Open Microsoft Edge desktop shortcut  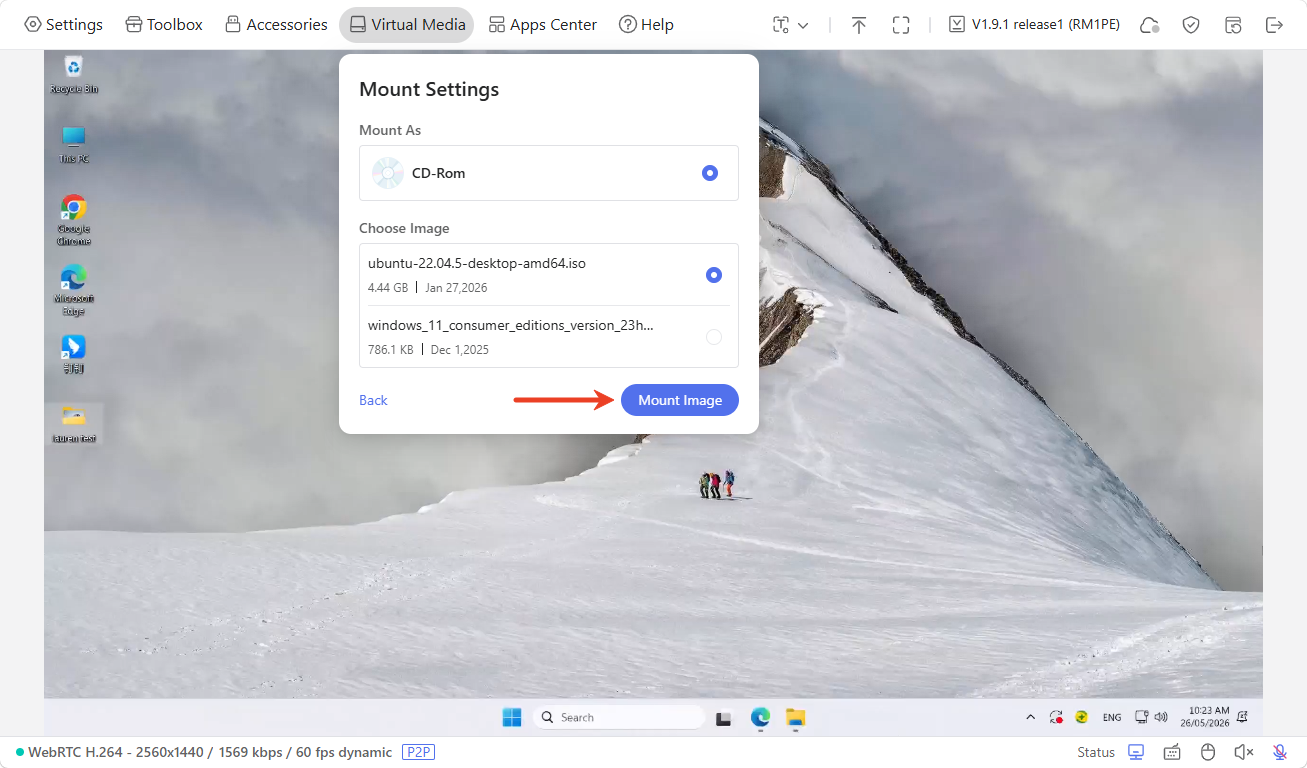(74, 290)
